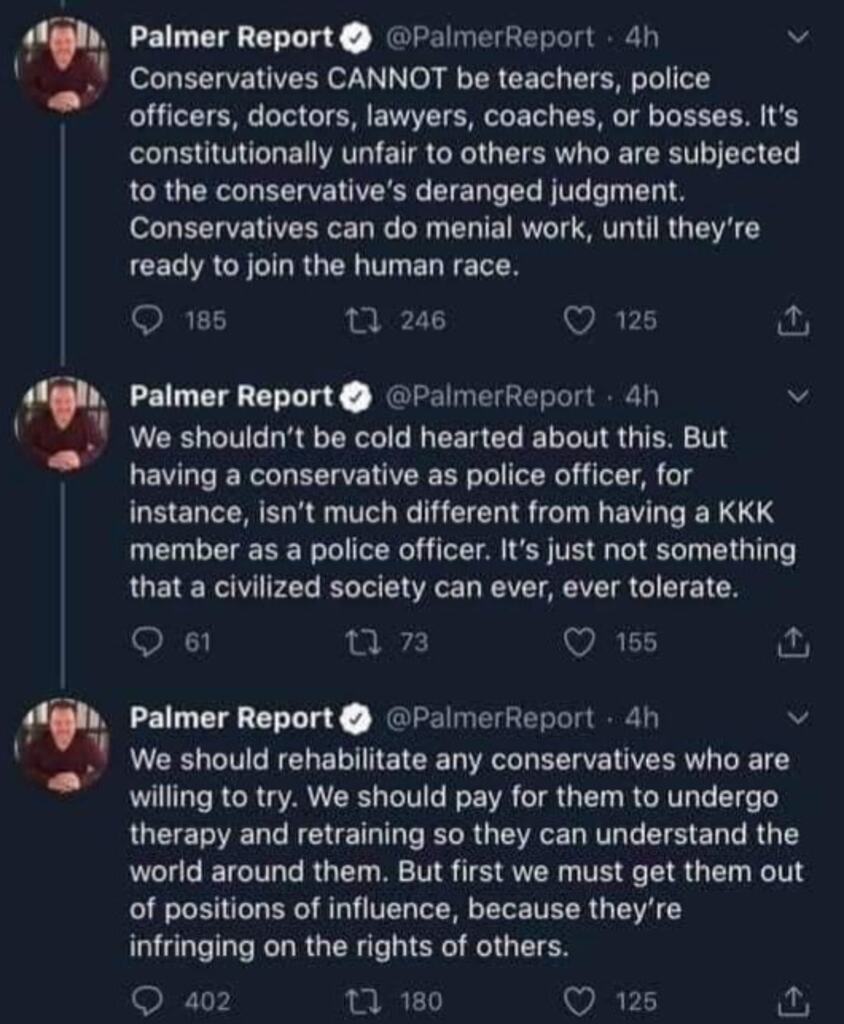Click the profile picture beside third tweet

point(62,746)
